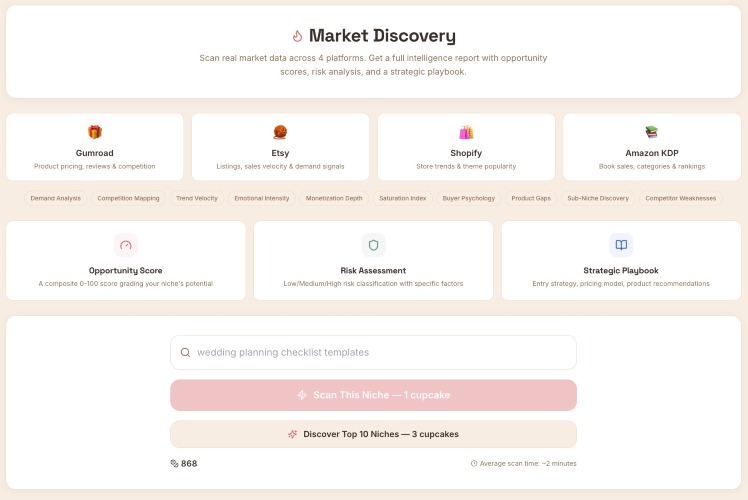Click the Amazon KDP books icon
Screen dimensions: 748x500
coord(652,132)
